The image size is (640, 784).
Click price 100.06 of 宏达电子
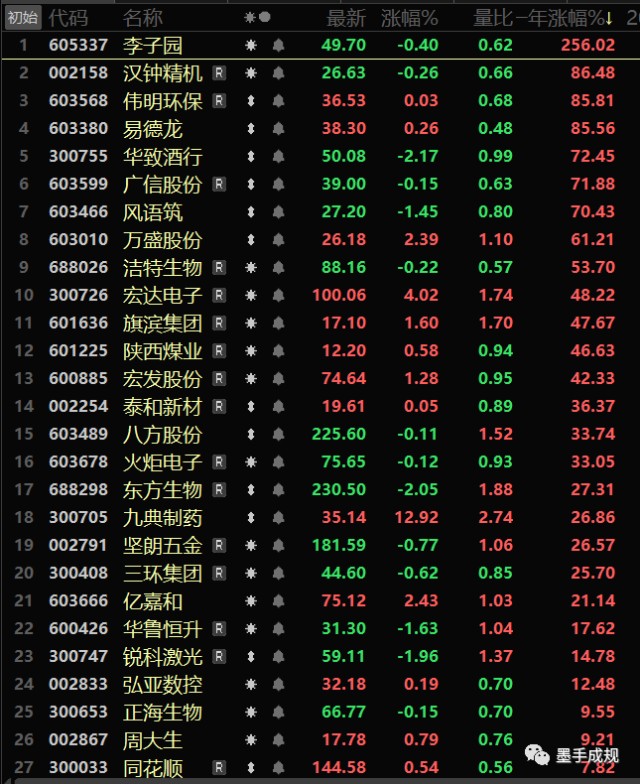point(339,295)
